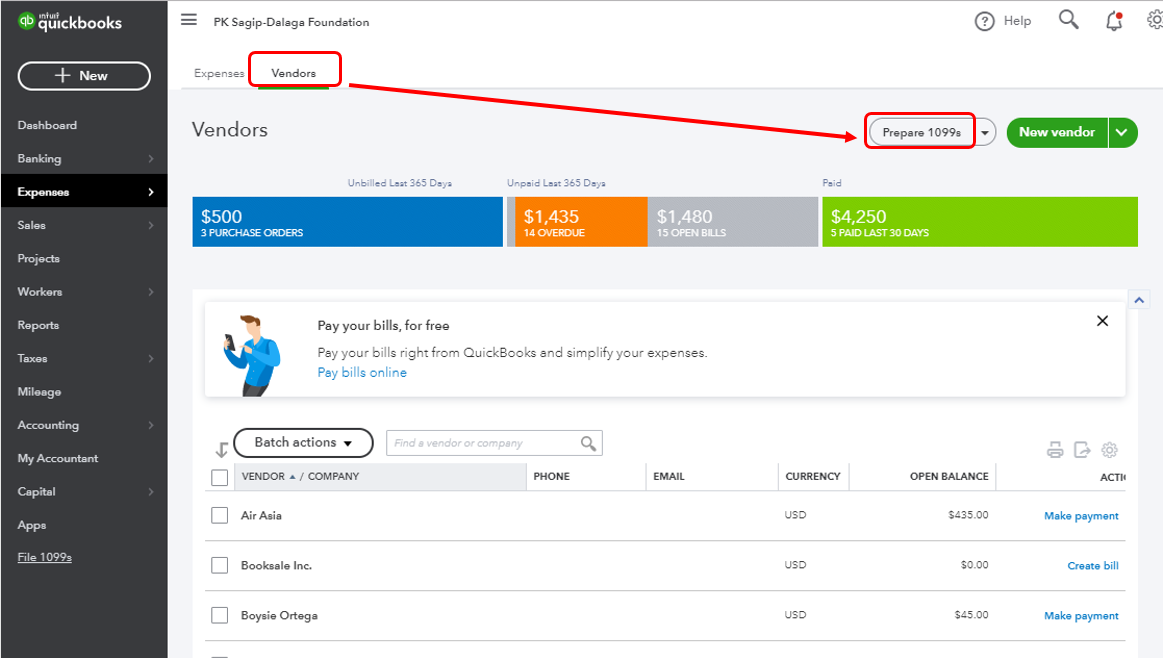Open Apps in sidebar
1163x658 pixels.
[32, 525]
